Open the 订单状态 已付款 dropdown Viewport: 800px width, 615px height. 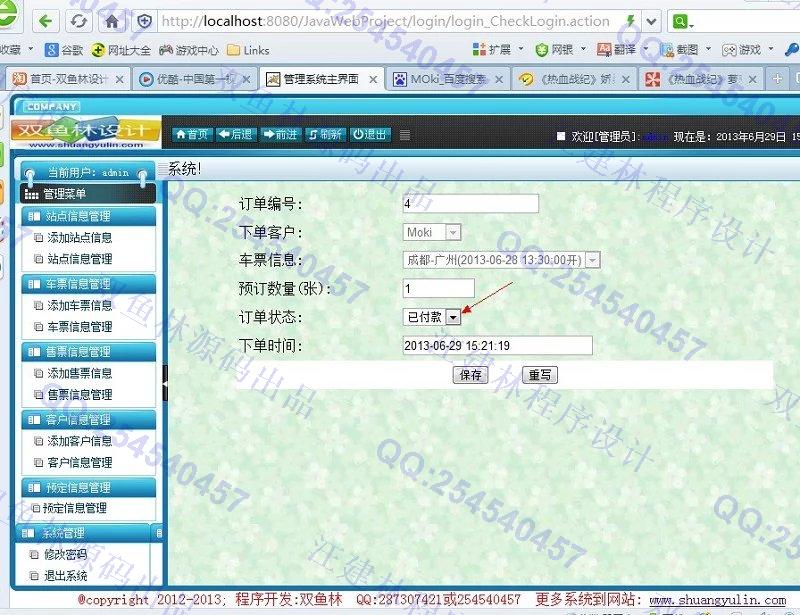coord(432,317)
